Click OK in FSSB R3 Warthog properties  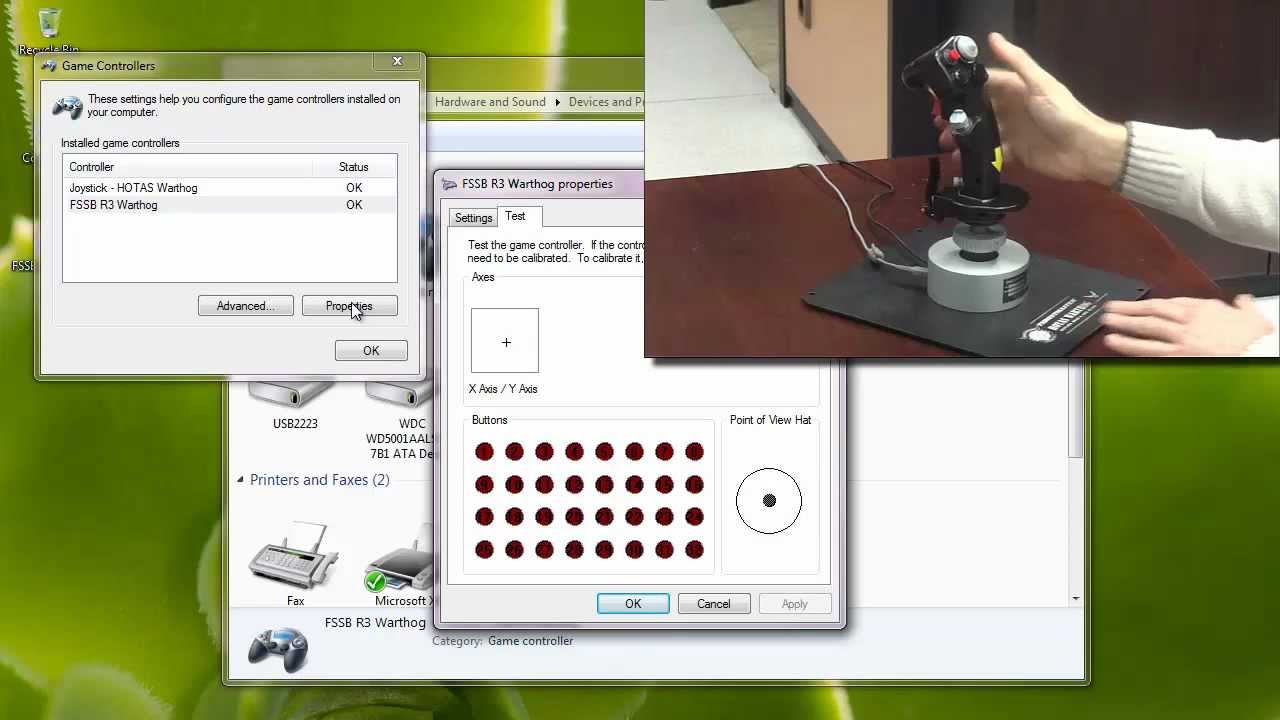click(x=633, y=604)
